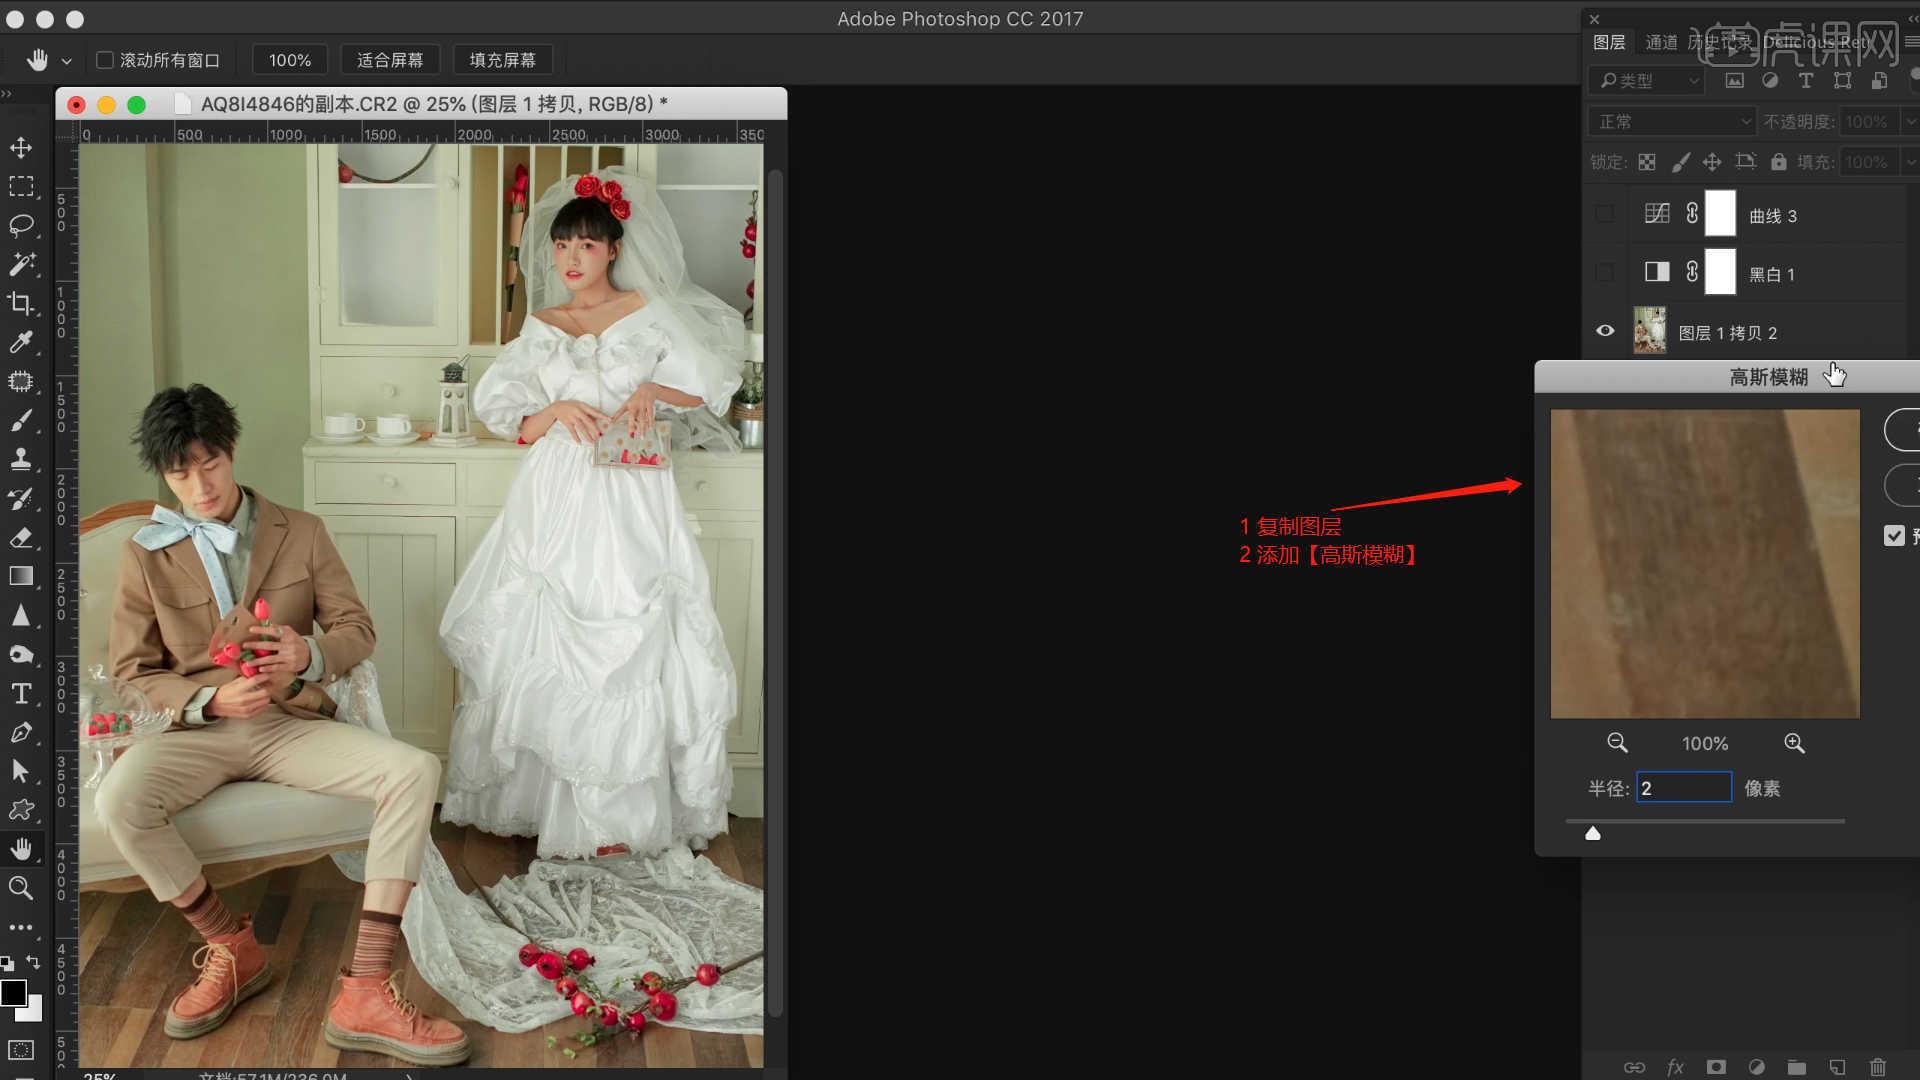Screen dimensions: 1920x1080
Task: Select the Brush tool
Action: coord(21,421)
